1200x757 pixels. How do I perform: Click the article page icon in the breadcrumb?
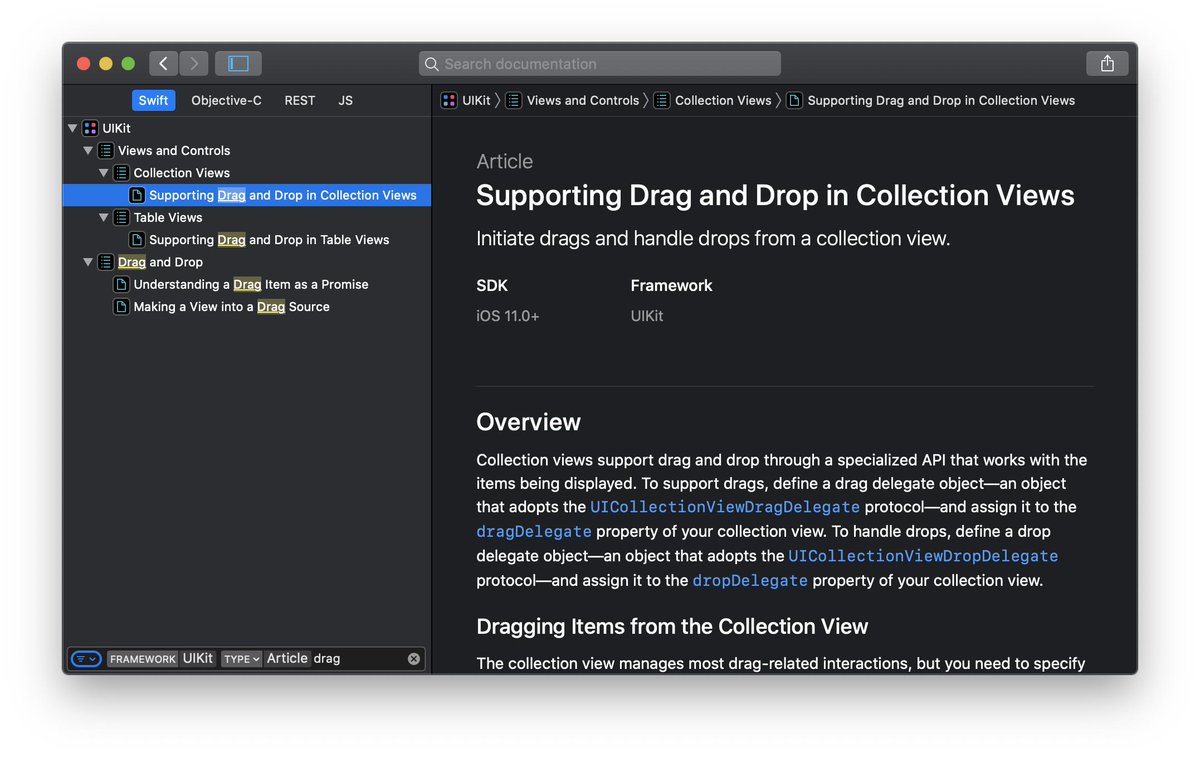794,100
